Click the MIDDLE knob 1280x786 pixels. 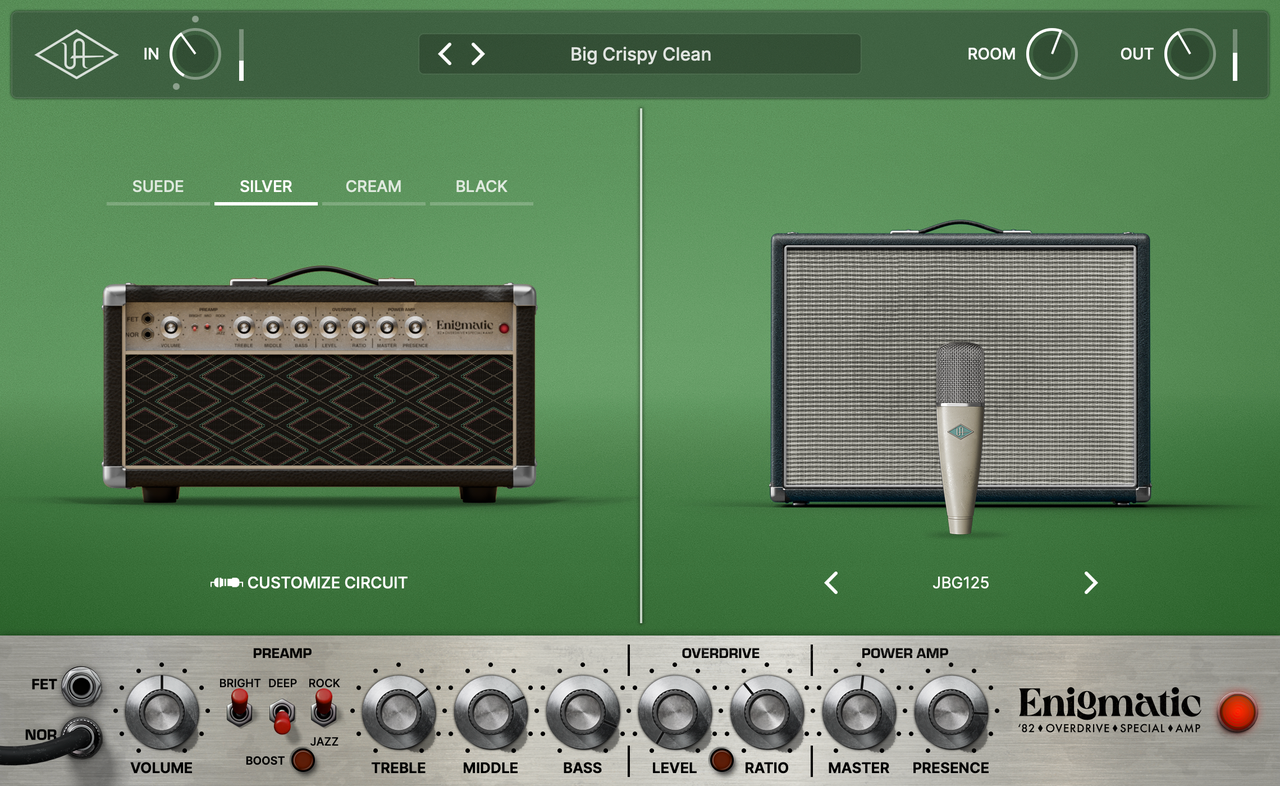click(x=491, y=713)
